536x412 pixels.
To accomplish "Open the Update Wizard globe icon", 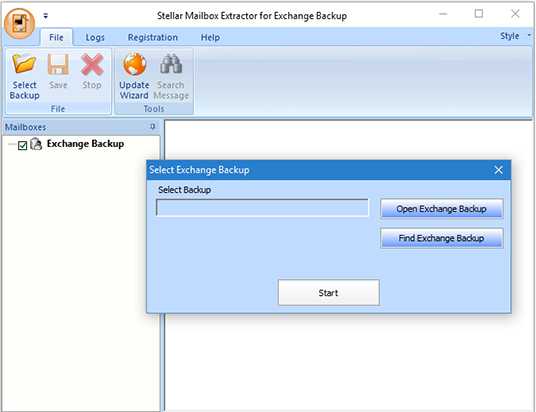I will [135, 64].
